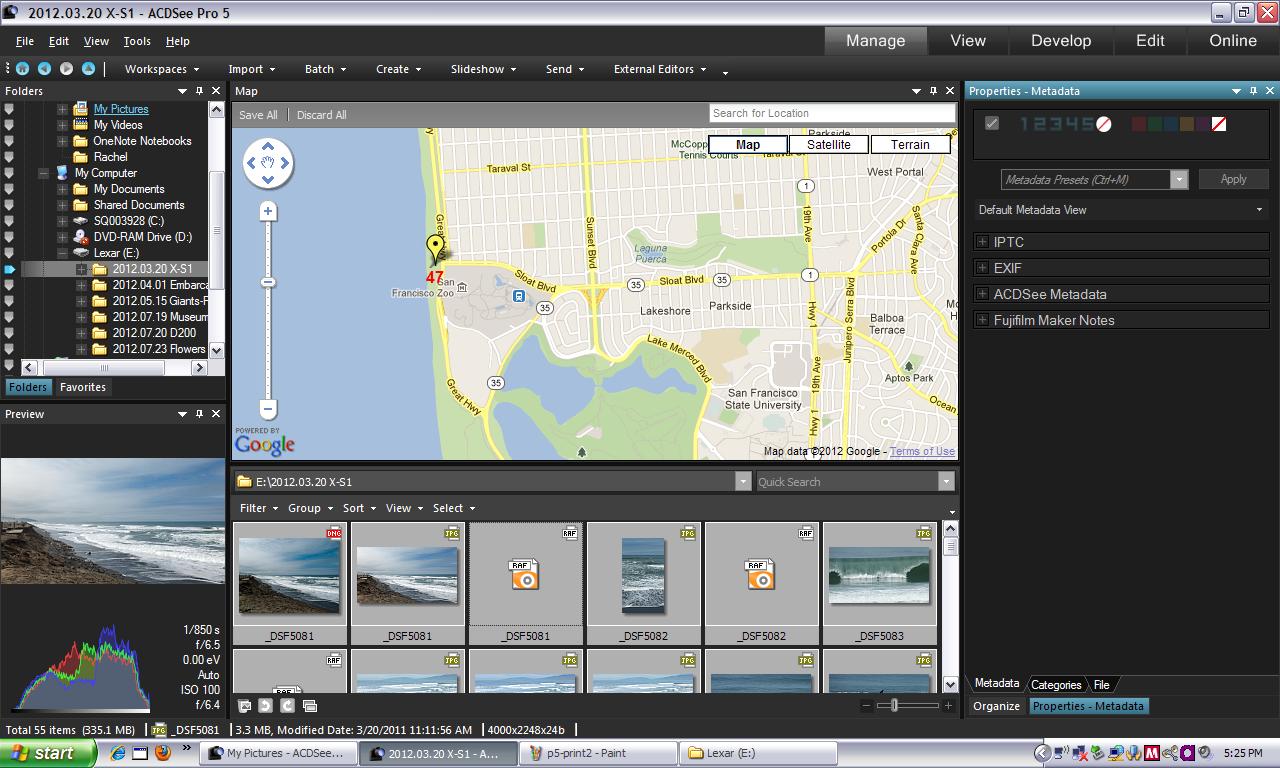This screenshot has width=1280, height=768.
Task: Open the Tools menu
Action: tap(137, 41)
